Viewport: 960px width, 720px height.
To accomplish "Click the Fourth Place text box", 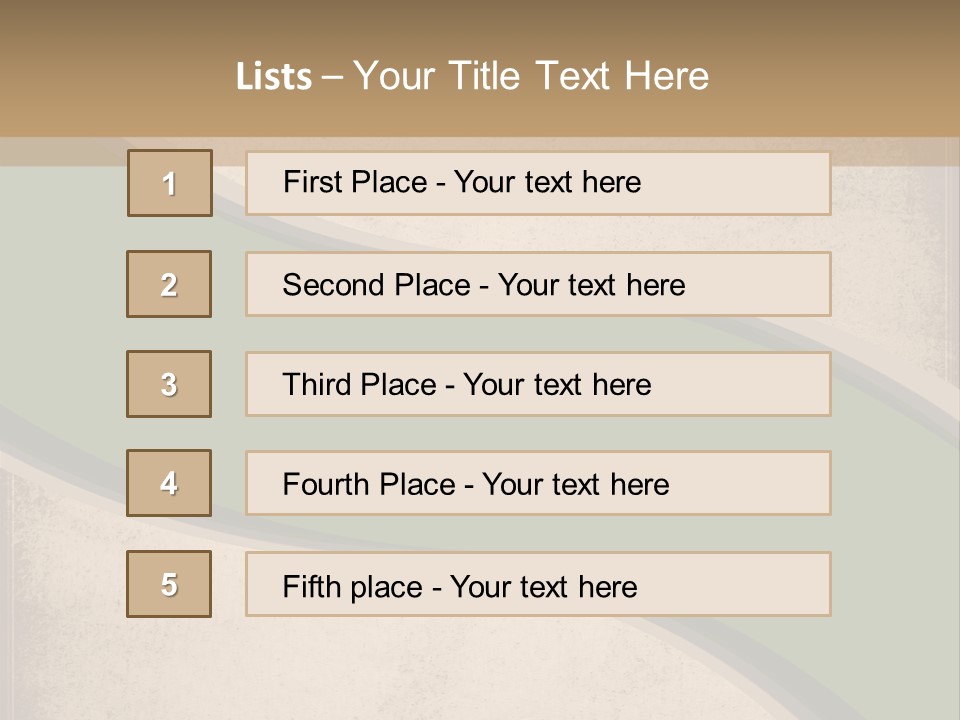I will pos(538,484).
